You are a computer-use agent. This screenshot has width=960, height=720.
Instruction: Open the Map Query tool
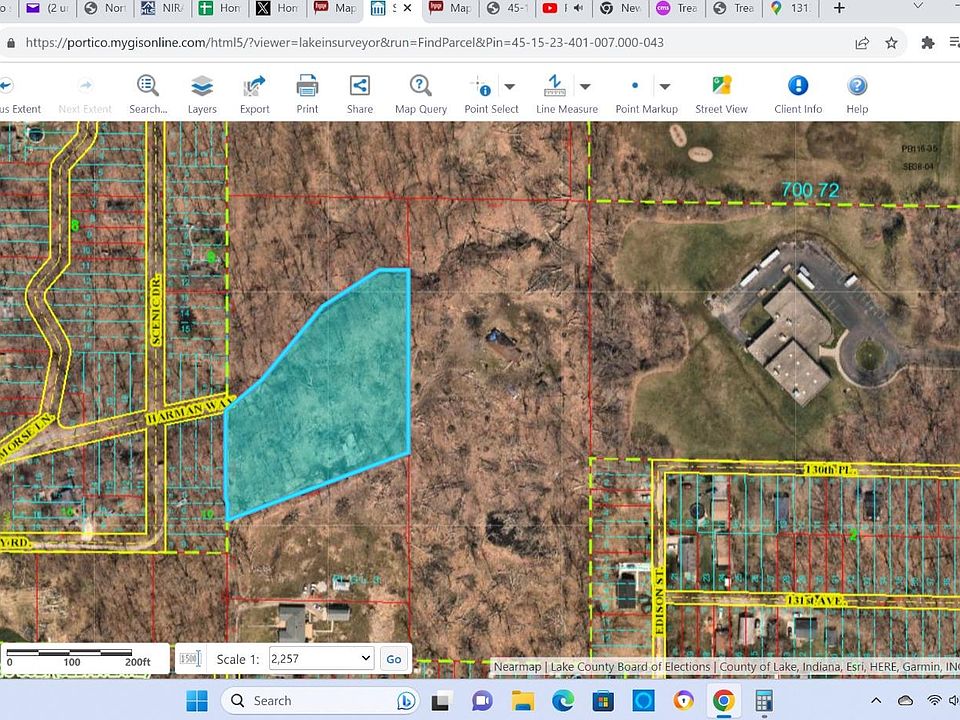(421, 87)
